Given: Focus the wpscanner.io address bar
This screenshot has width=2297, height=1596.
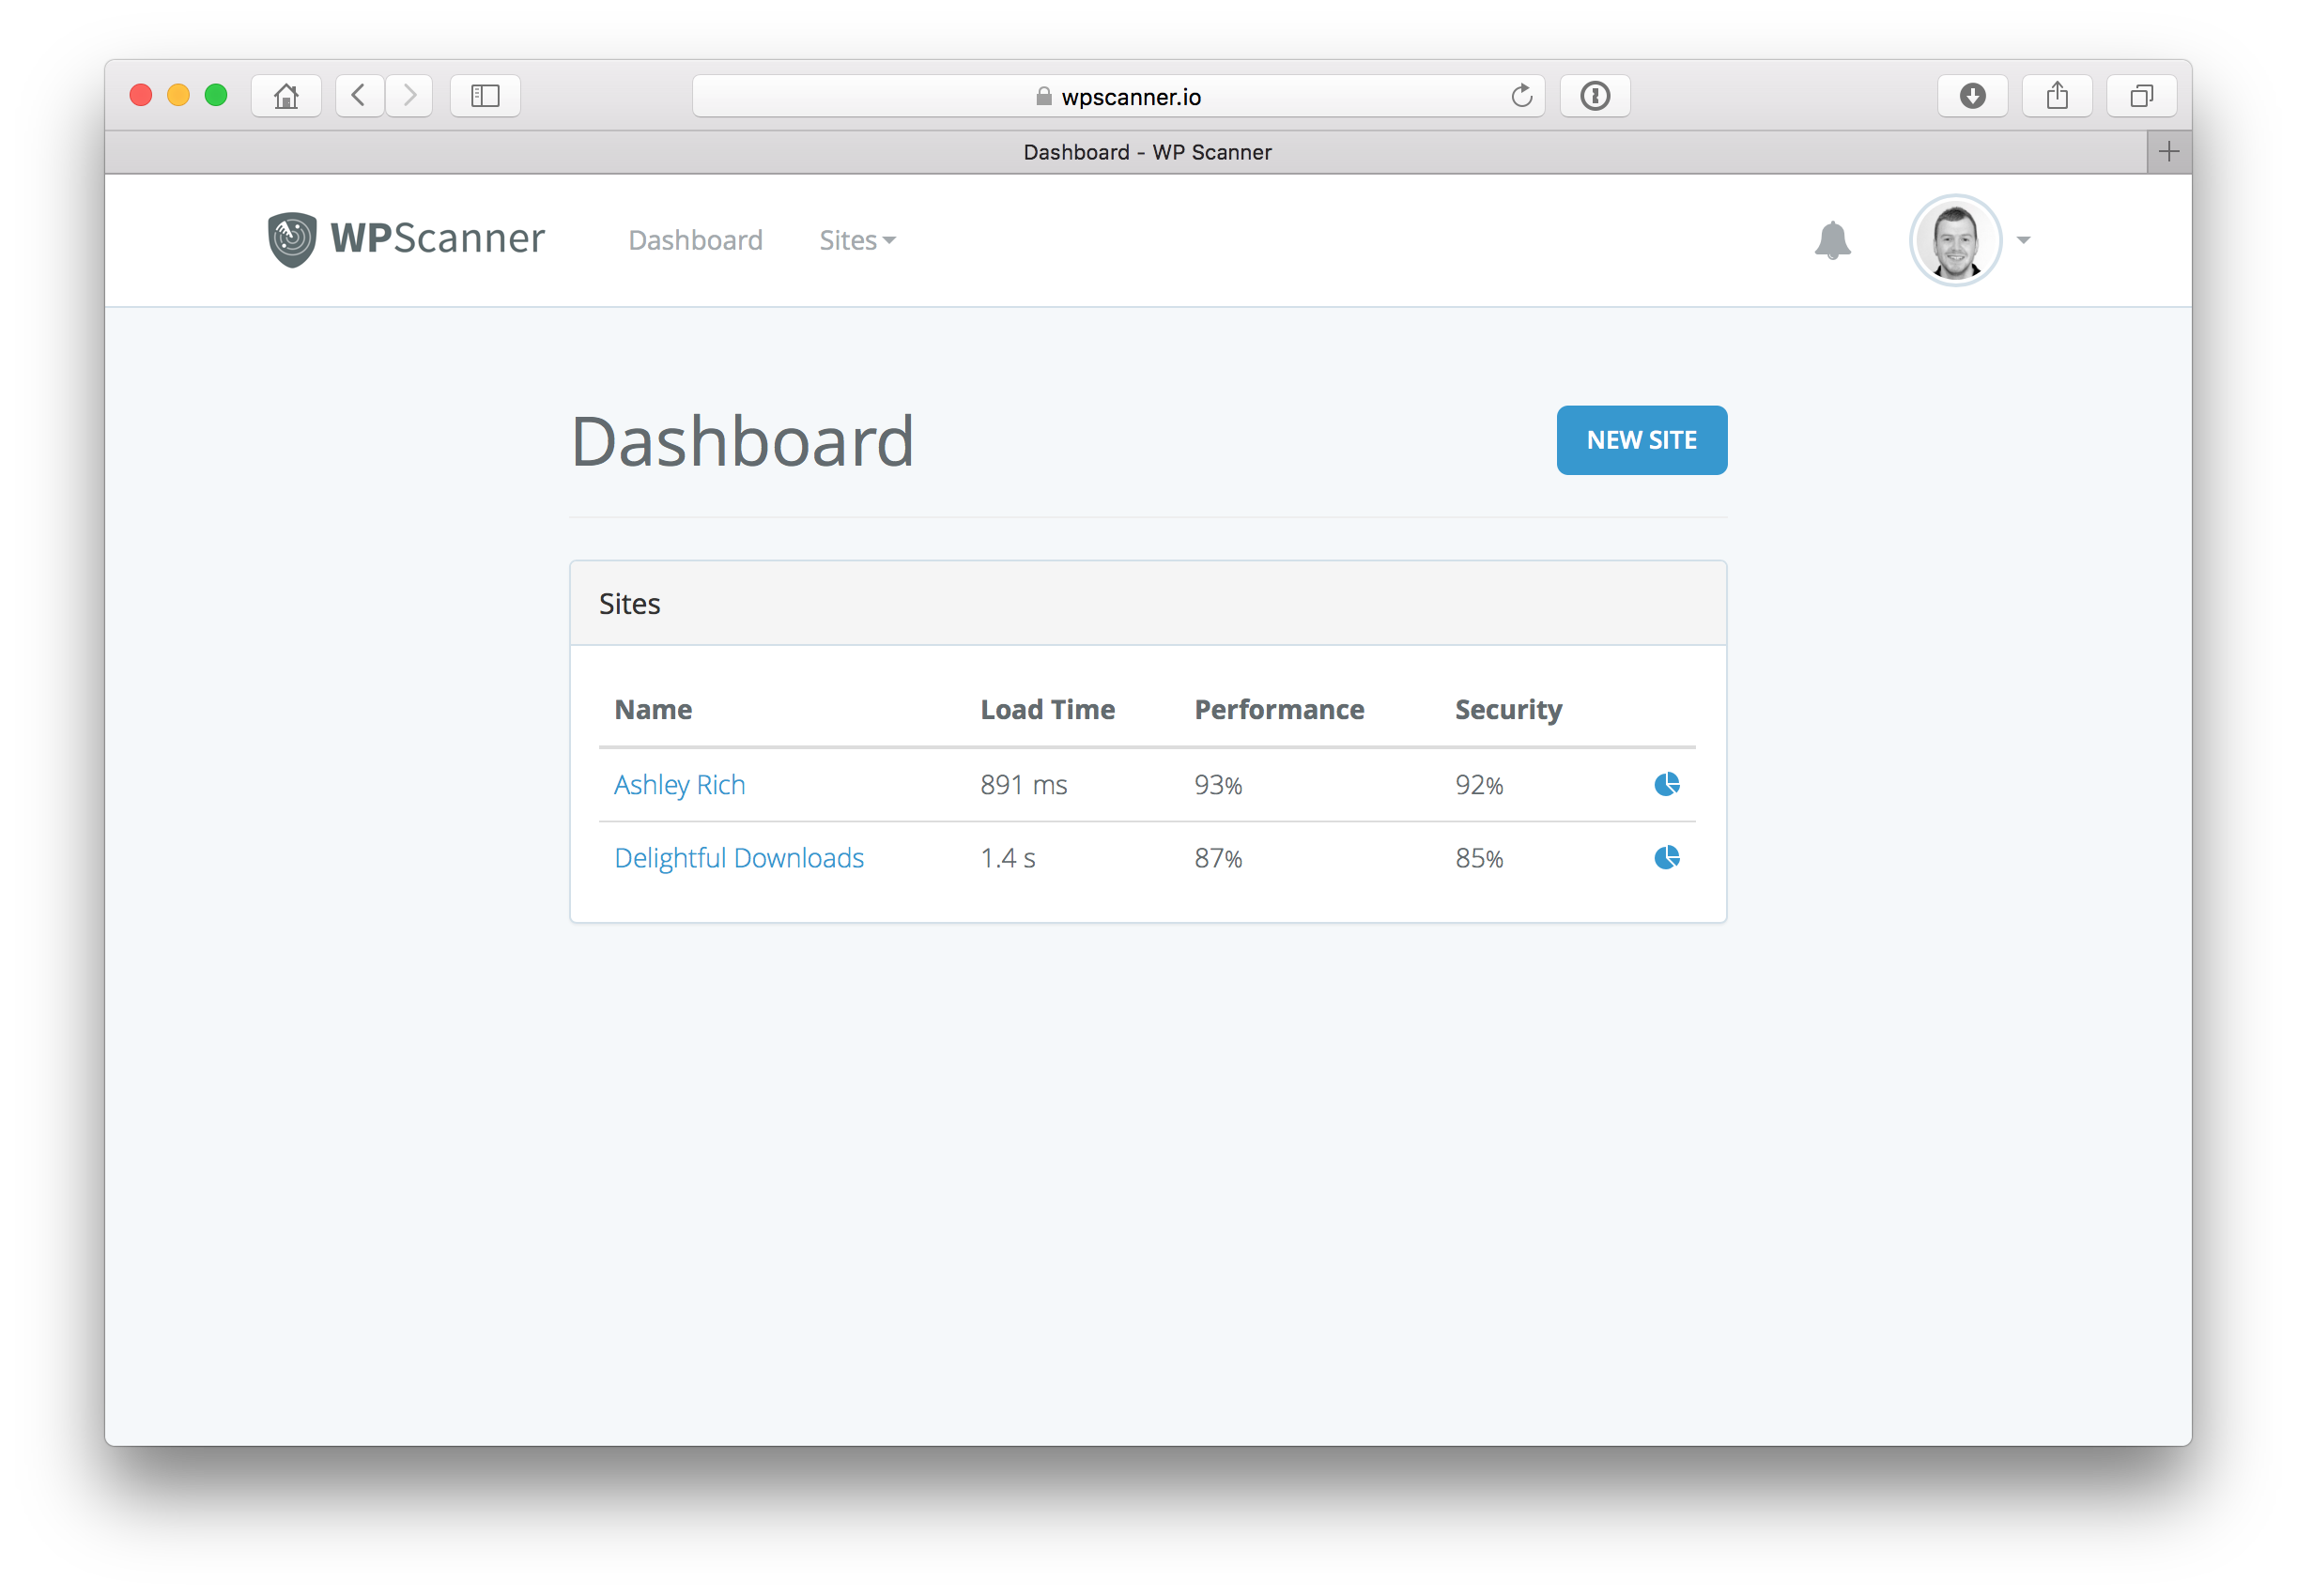Looking at the screenshot, I should coord(1118,96).
